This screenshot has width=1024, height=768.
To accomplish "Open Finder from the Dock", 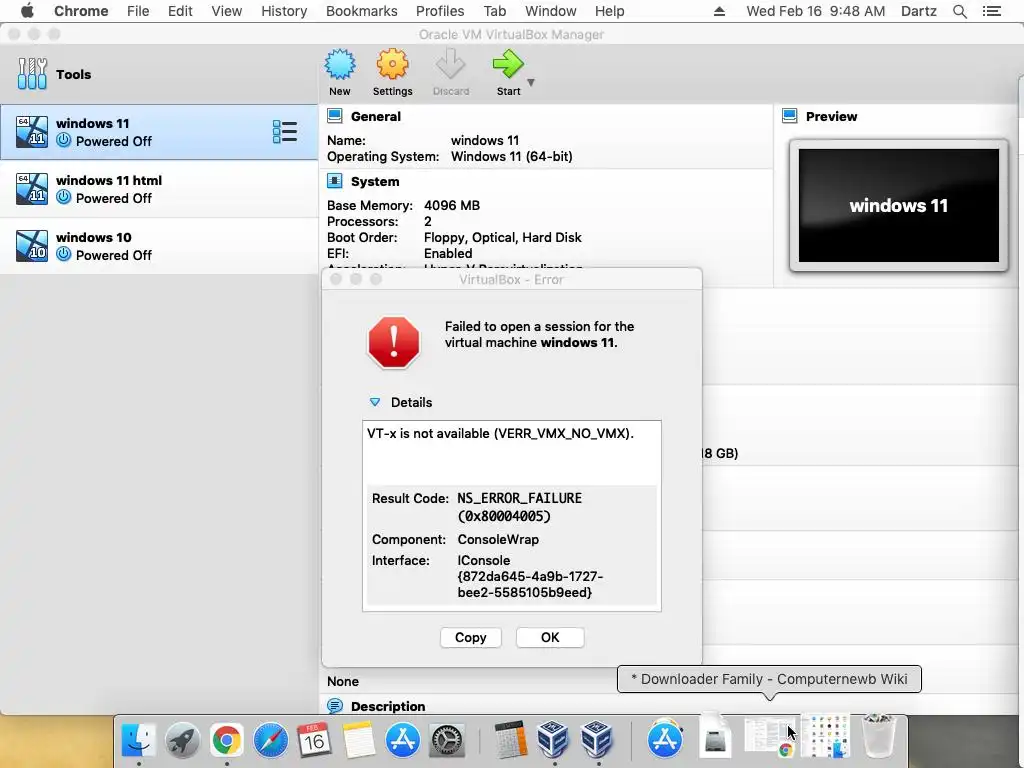I will 138,740.
